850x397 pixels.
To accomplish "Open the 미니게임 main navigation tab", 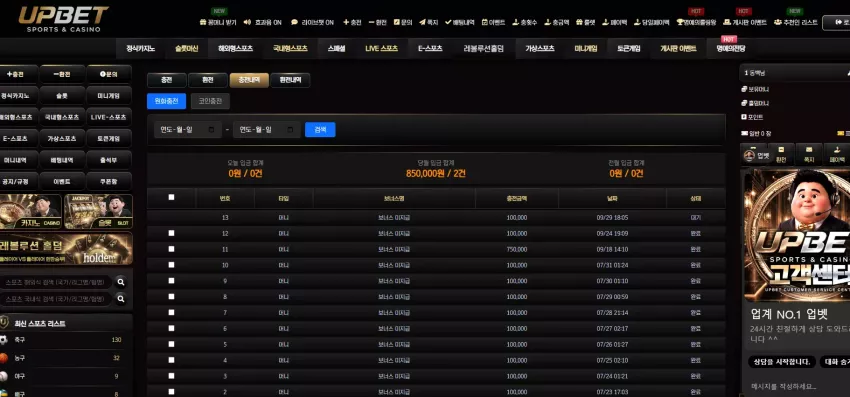I will pos(585,48).
